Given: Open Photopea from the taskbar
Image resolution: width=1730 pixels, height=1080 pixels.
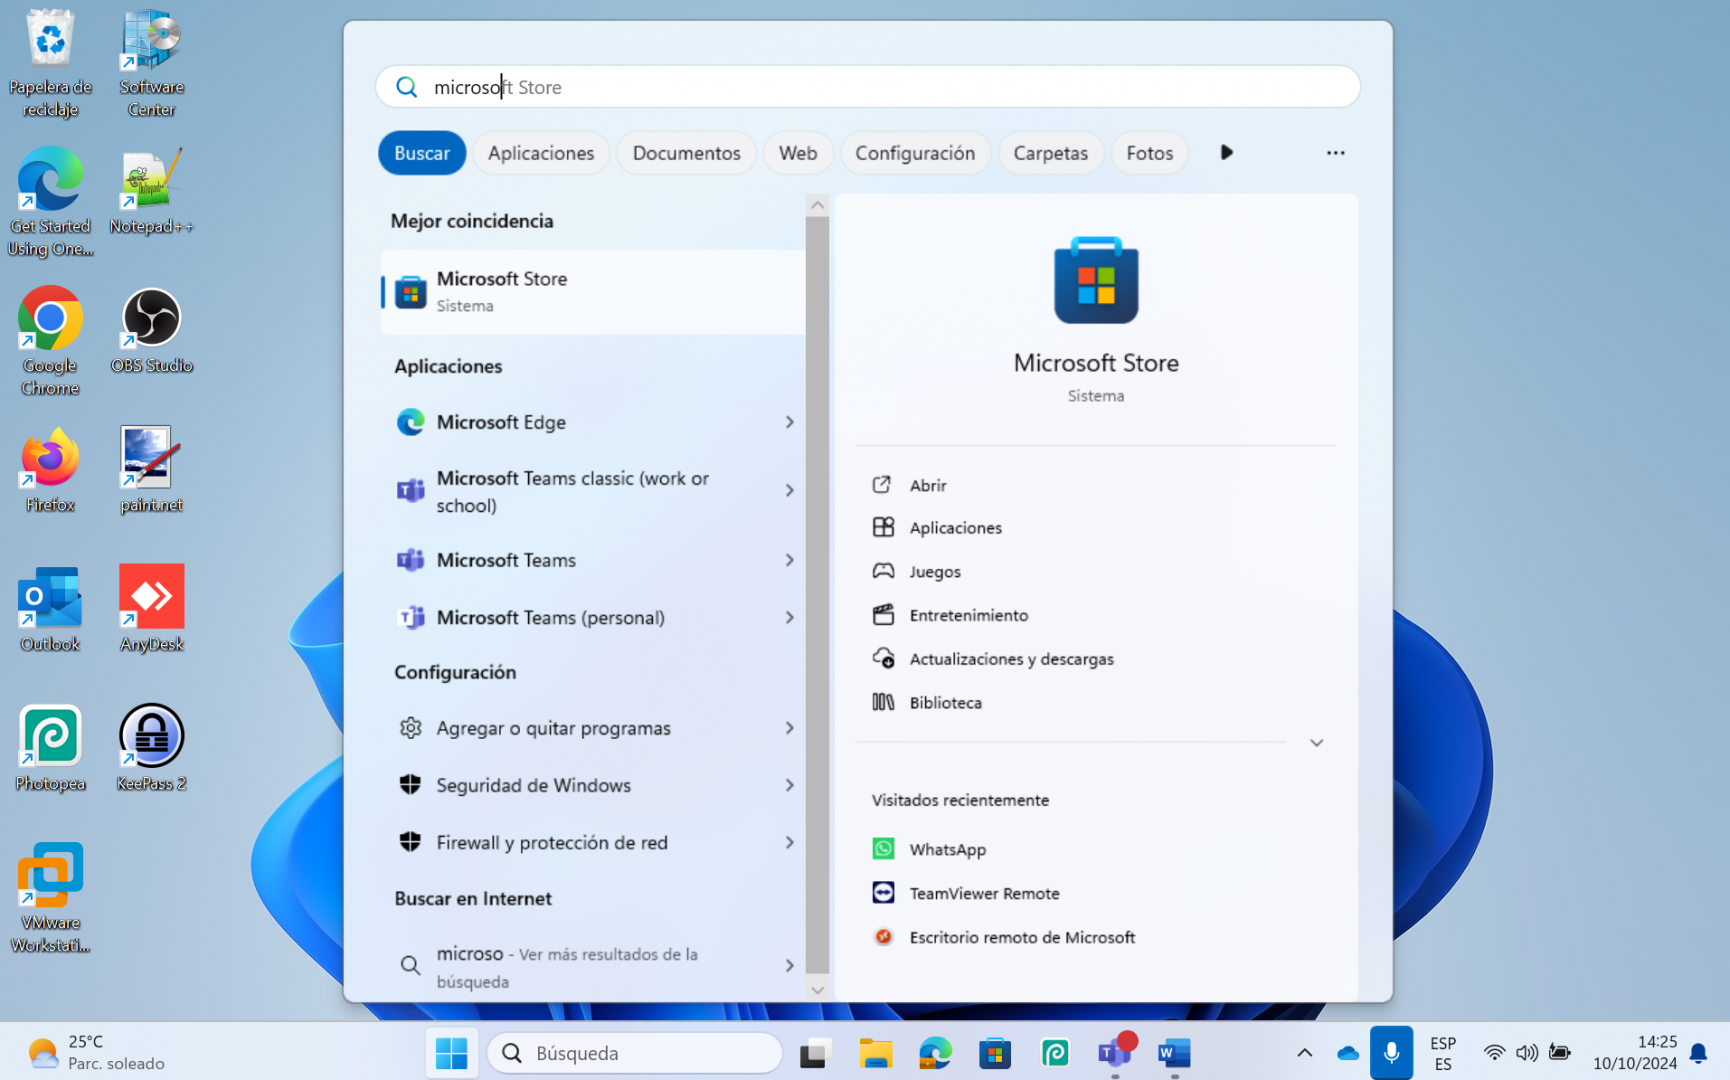Looking at the screenshot, I should pos(1055,1053).
